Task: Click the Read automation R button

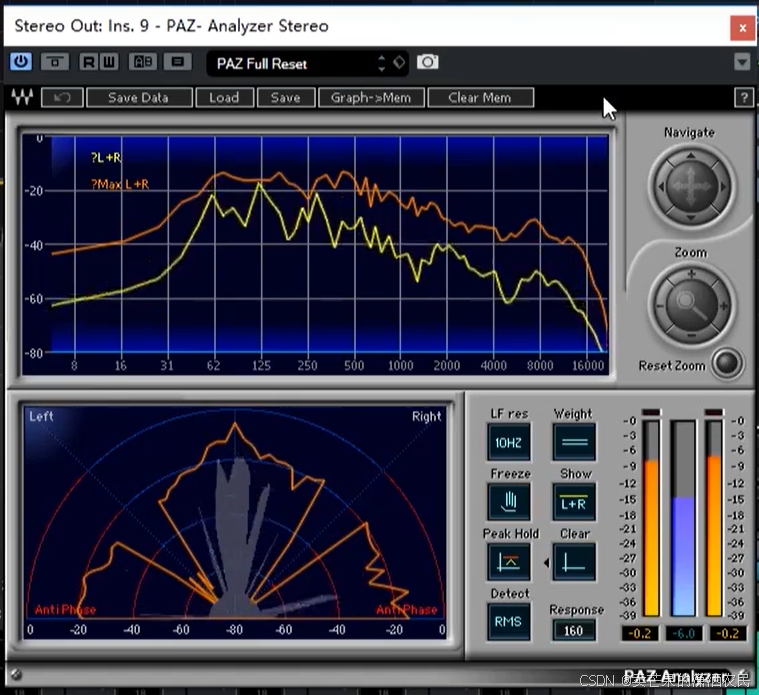Action: click(x=89, y=62)
